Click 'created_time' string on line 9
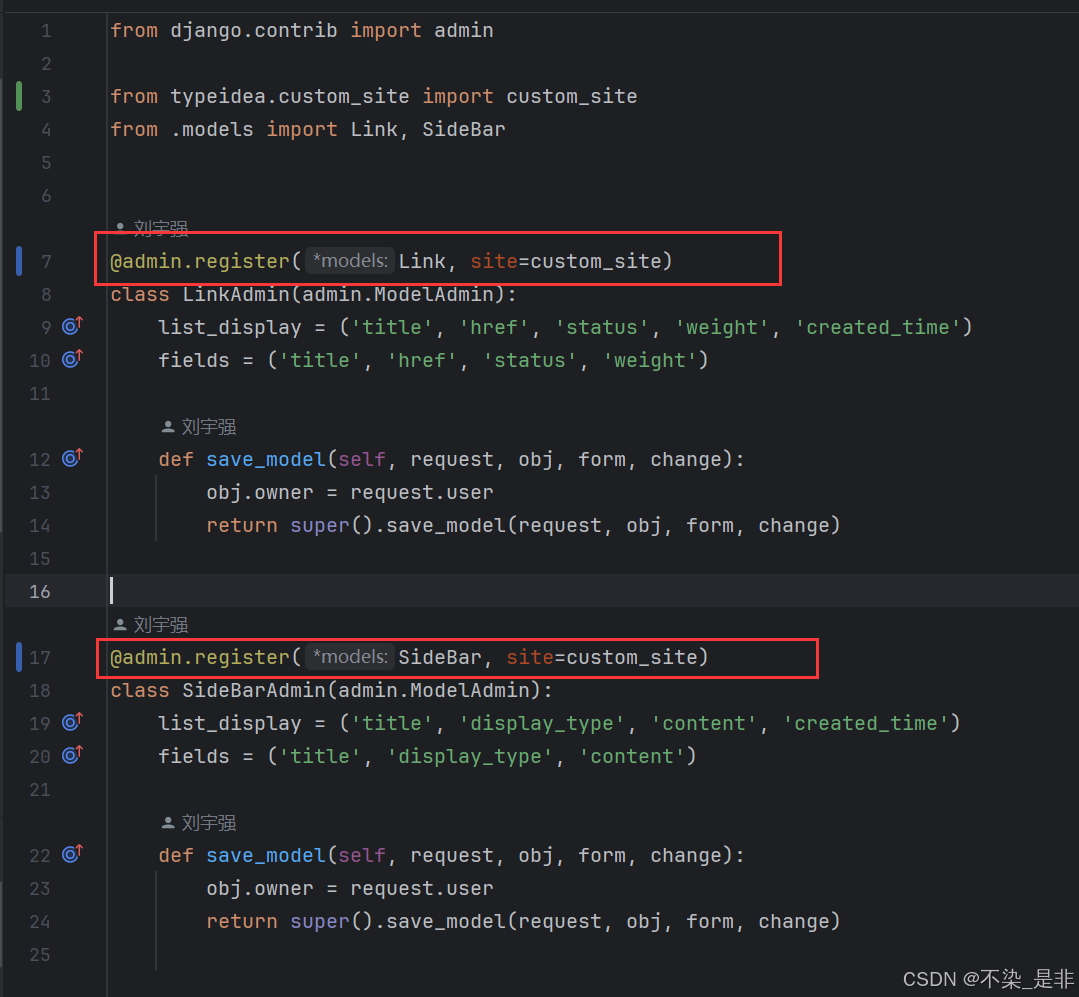 (x=878, y=328)
